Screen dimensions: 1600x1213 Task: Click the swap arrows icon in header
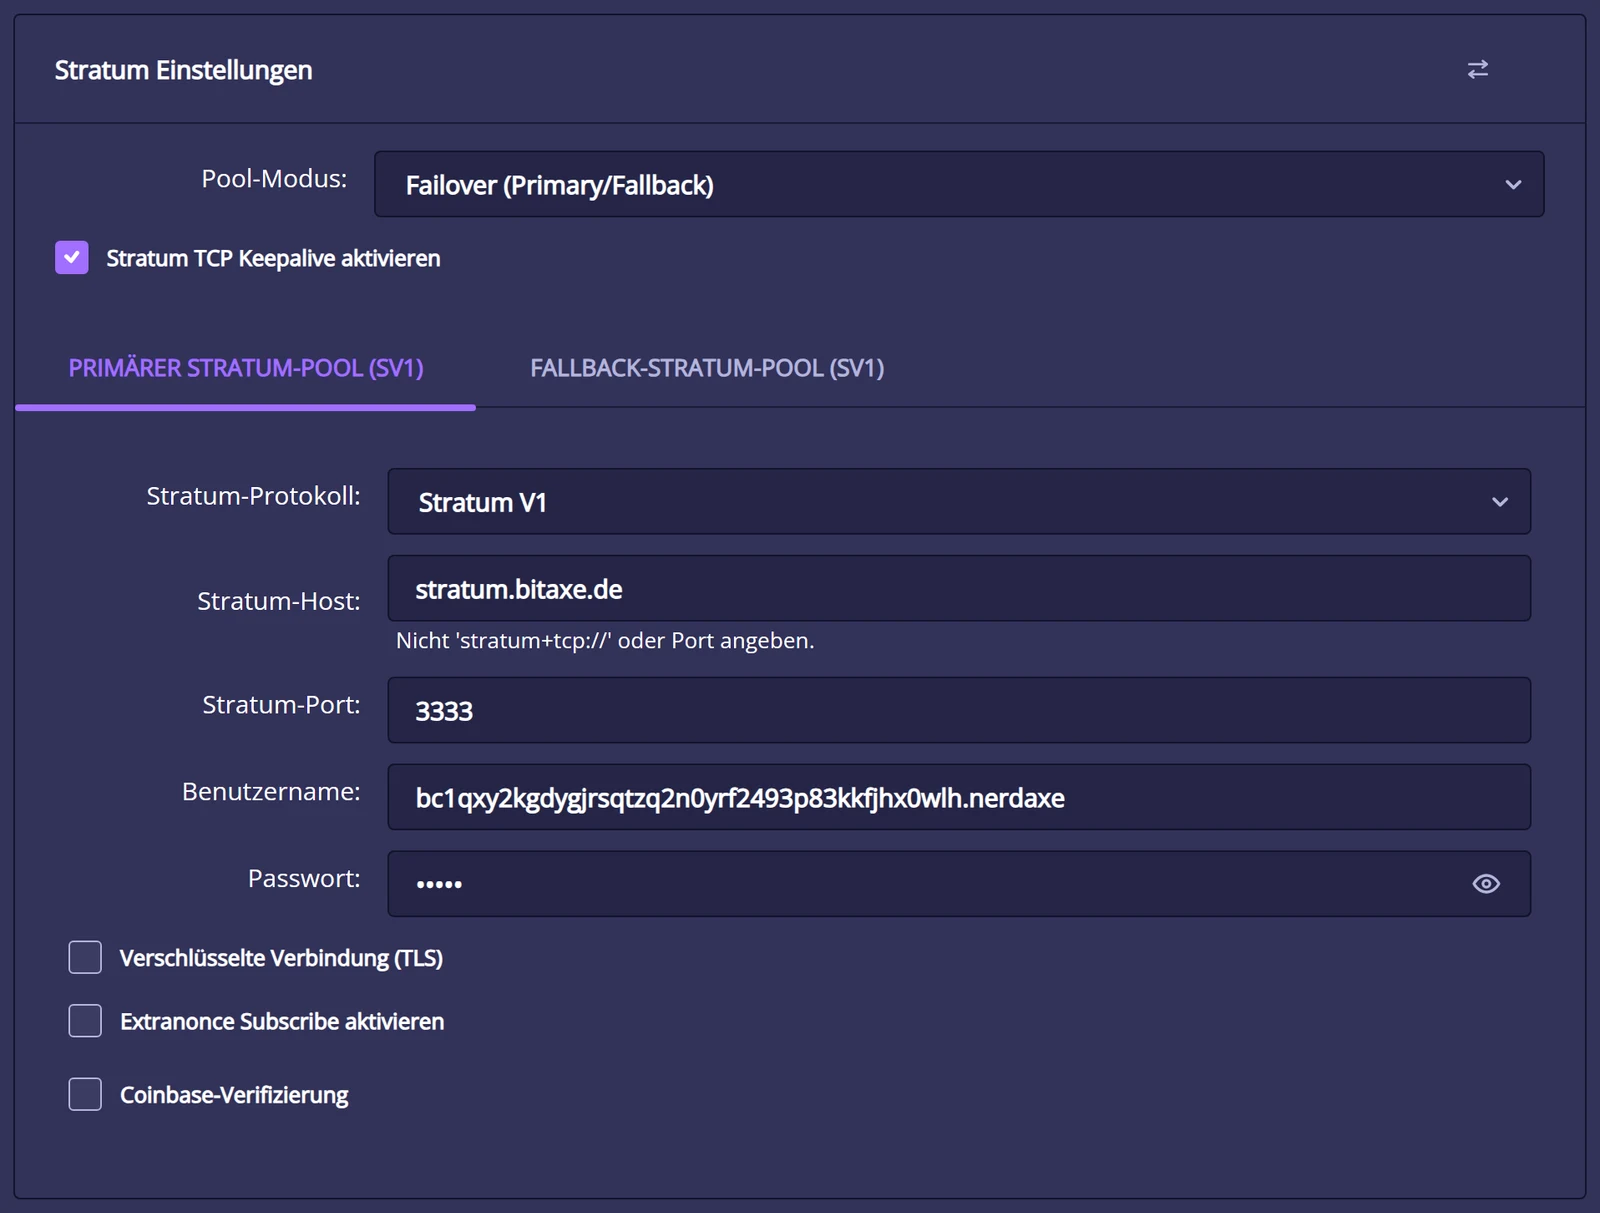click(1477, 69)
